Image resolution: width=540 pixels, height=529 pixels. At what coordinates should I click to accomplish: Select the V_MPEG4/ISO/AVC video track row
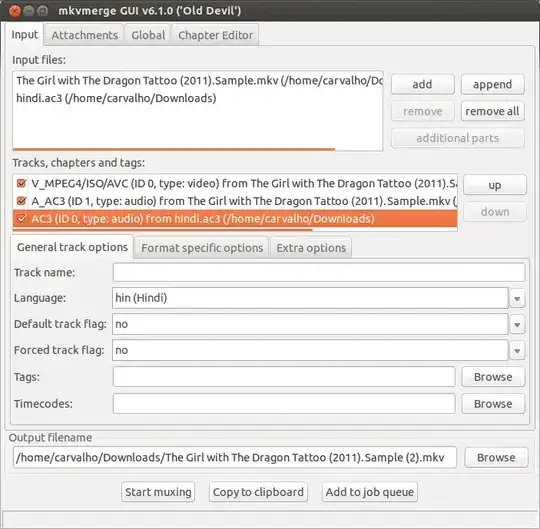(x=235, y=183)
